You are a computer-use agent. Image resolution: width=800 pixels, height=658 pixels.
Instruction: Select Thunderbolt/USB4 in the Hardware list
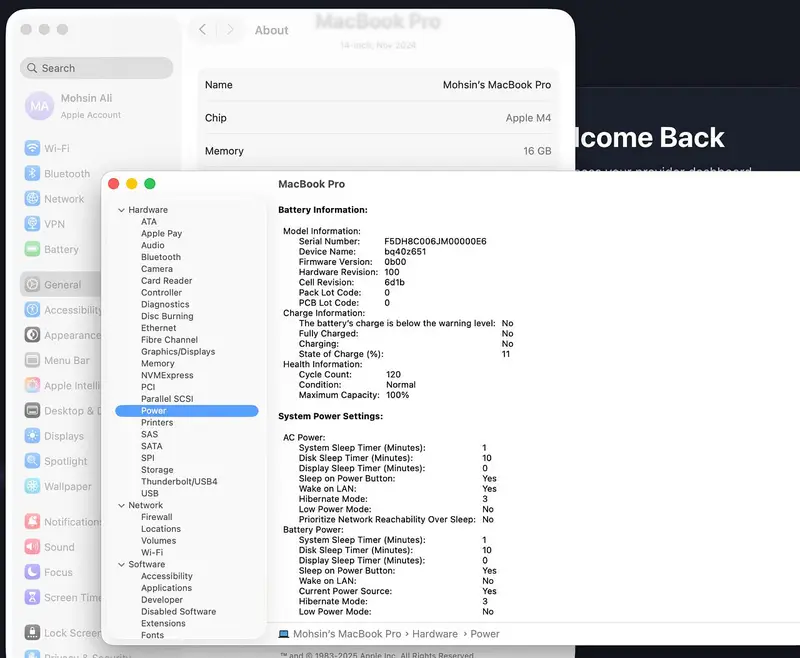[x=178, y=482]
